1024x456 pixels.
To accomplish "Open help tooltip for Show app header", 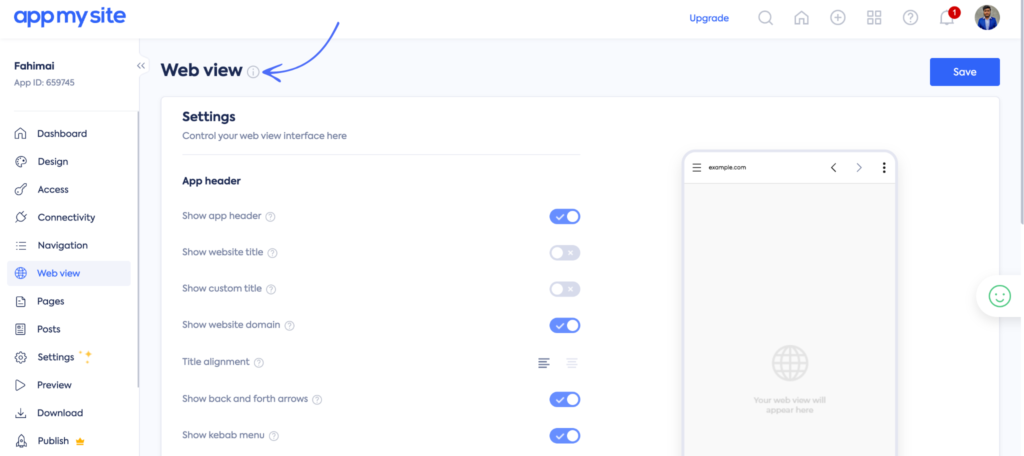I will (x=270, y=217).
